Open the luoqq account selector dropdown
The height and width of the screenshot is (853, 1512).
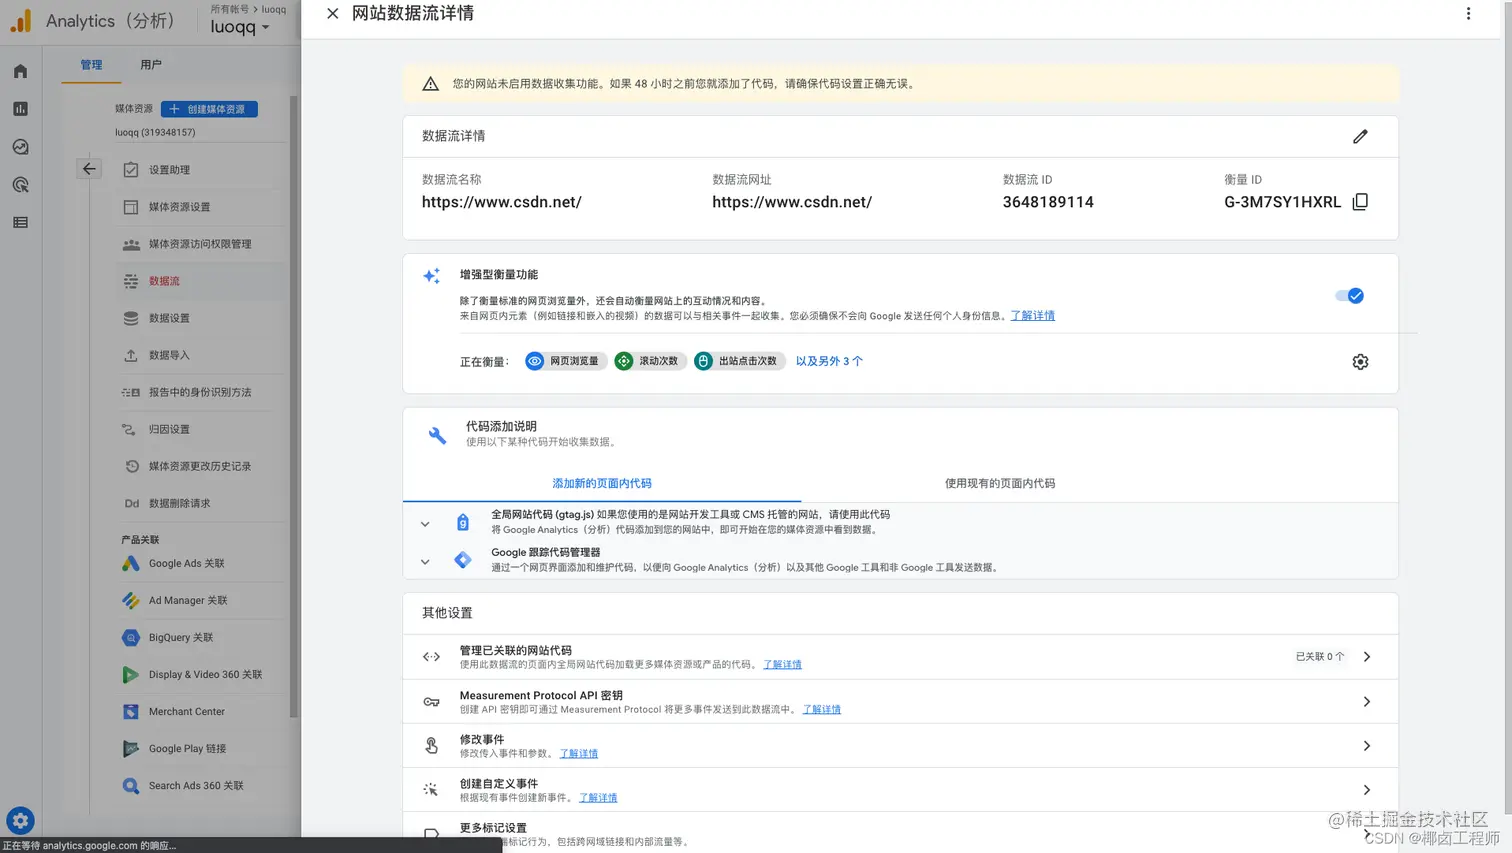[240, 27]
